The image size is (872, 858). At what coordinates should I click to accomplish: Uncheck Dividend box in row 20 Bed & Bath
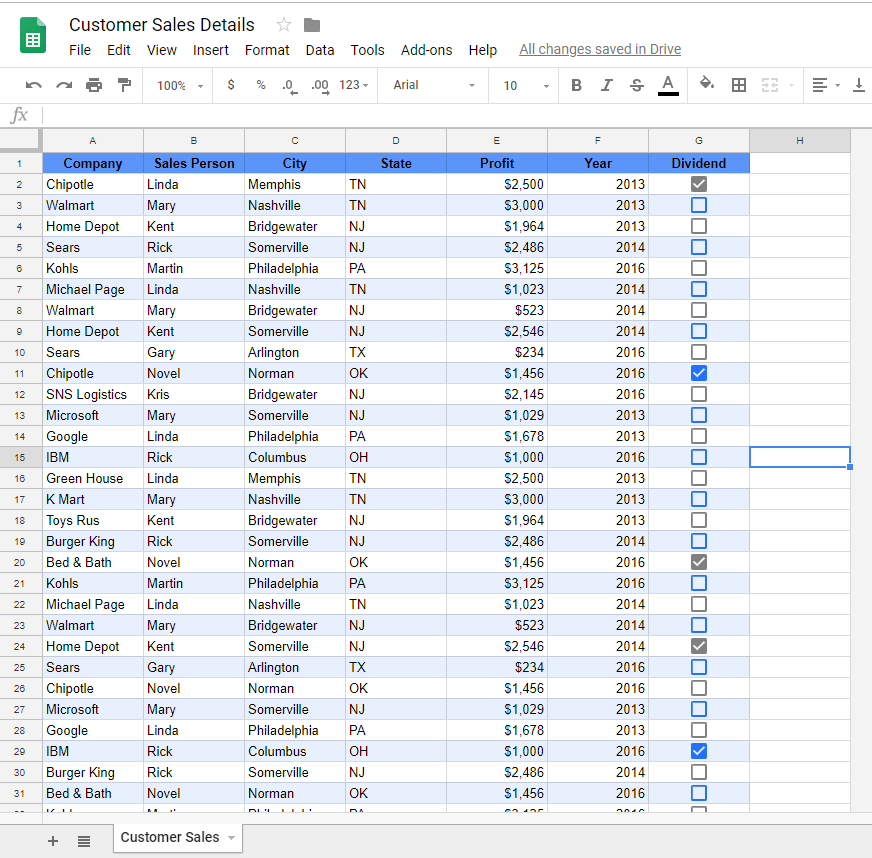point(698,562)
